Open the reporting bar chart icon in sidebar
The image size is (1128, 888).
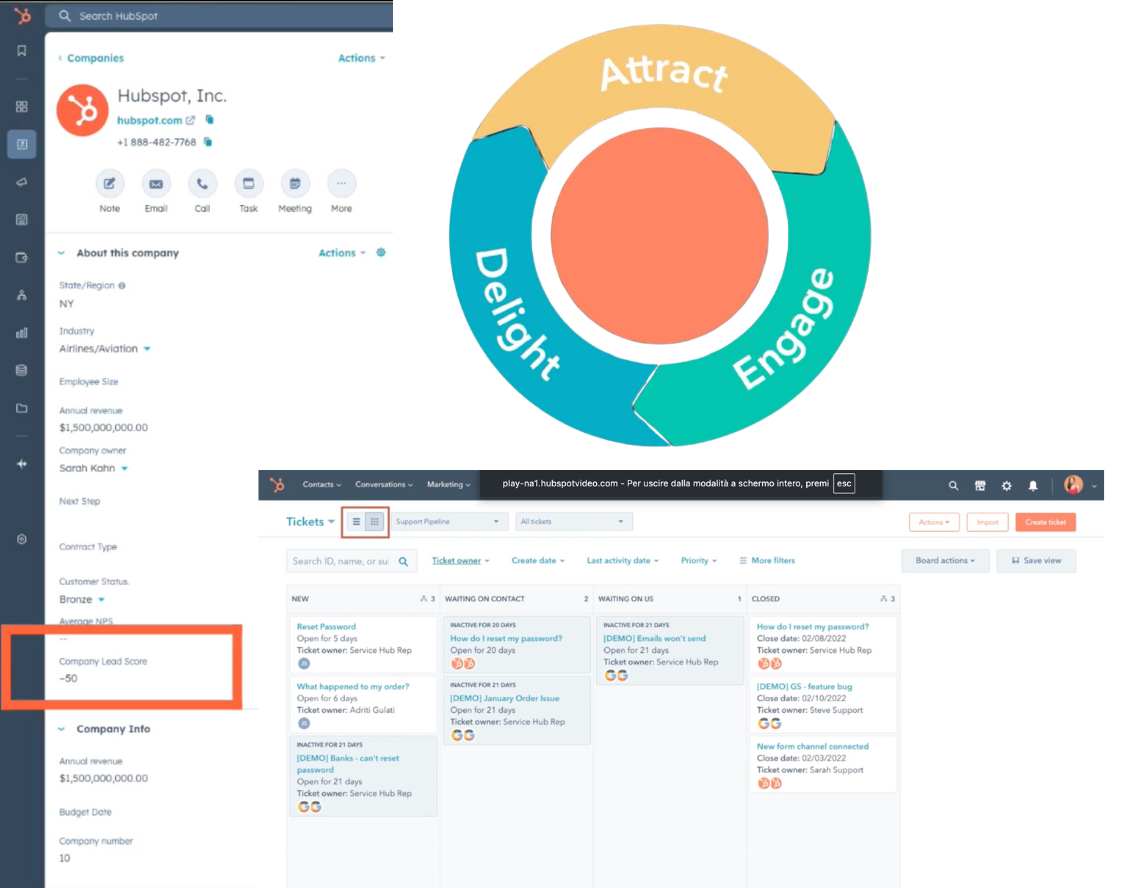[21, 332]
